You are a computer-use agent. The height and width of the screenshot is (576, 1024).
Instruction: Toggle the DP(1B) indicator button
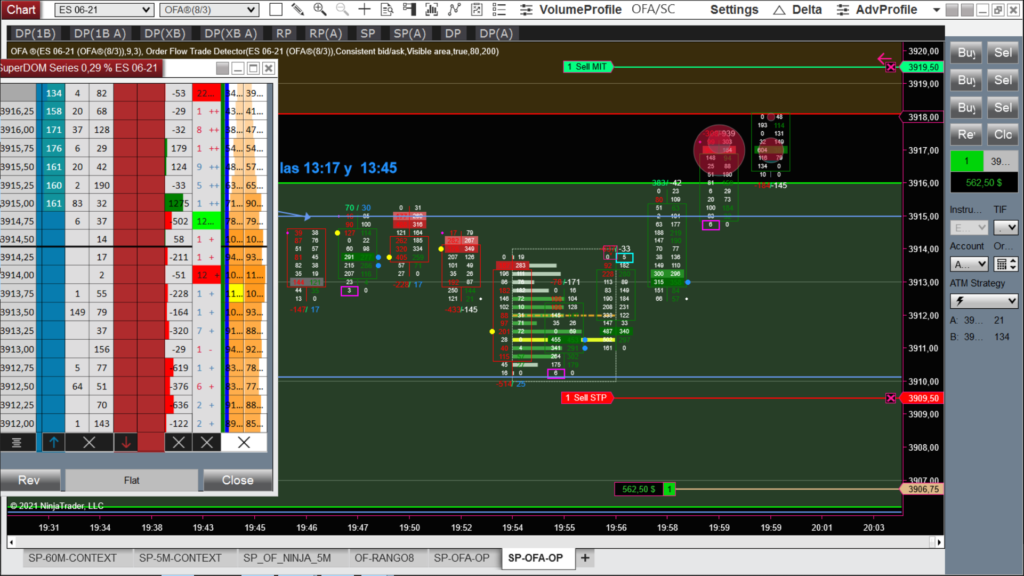35,33
